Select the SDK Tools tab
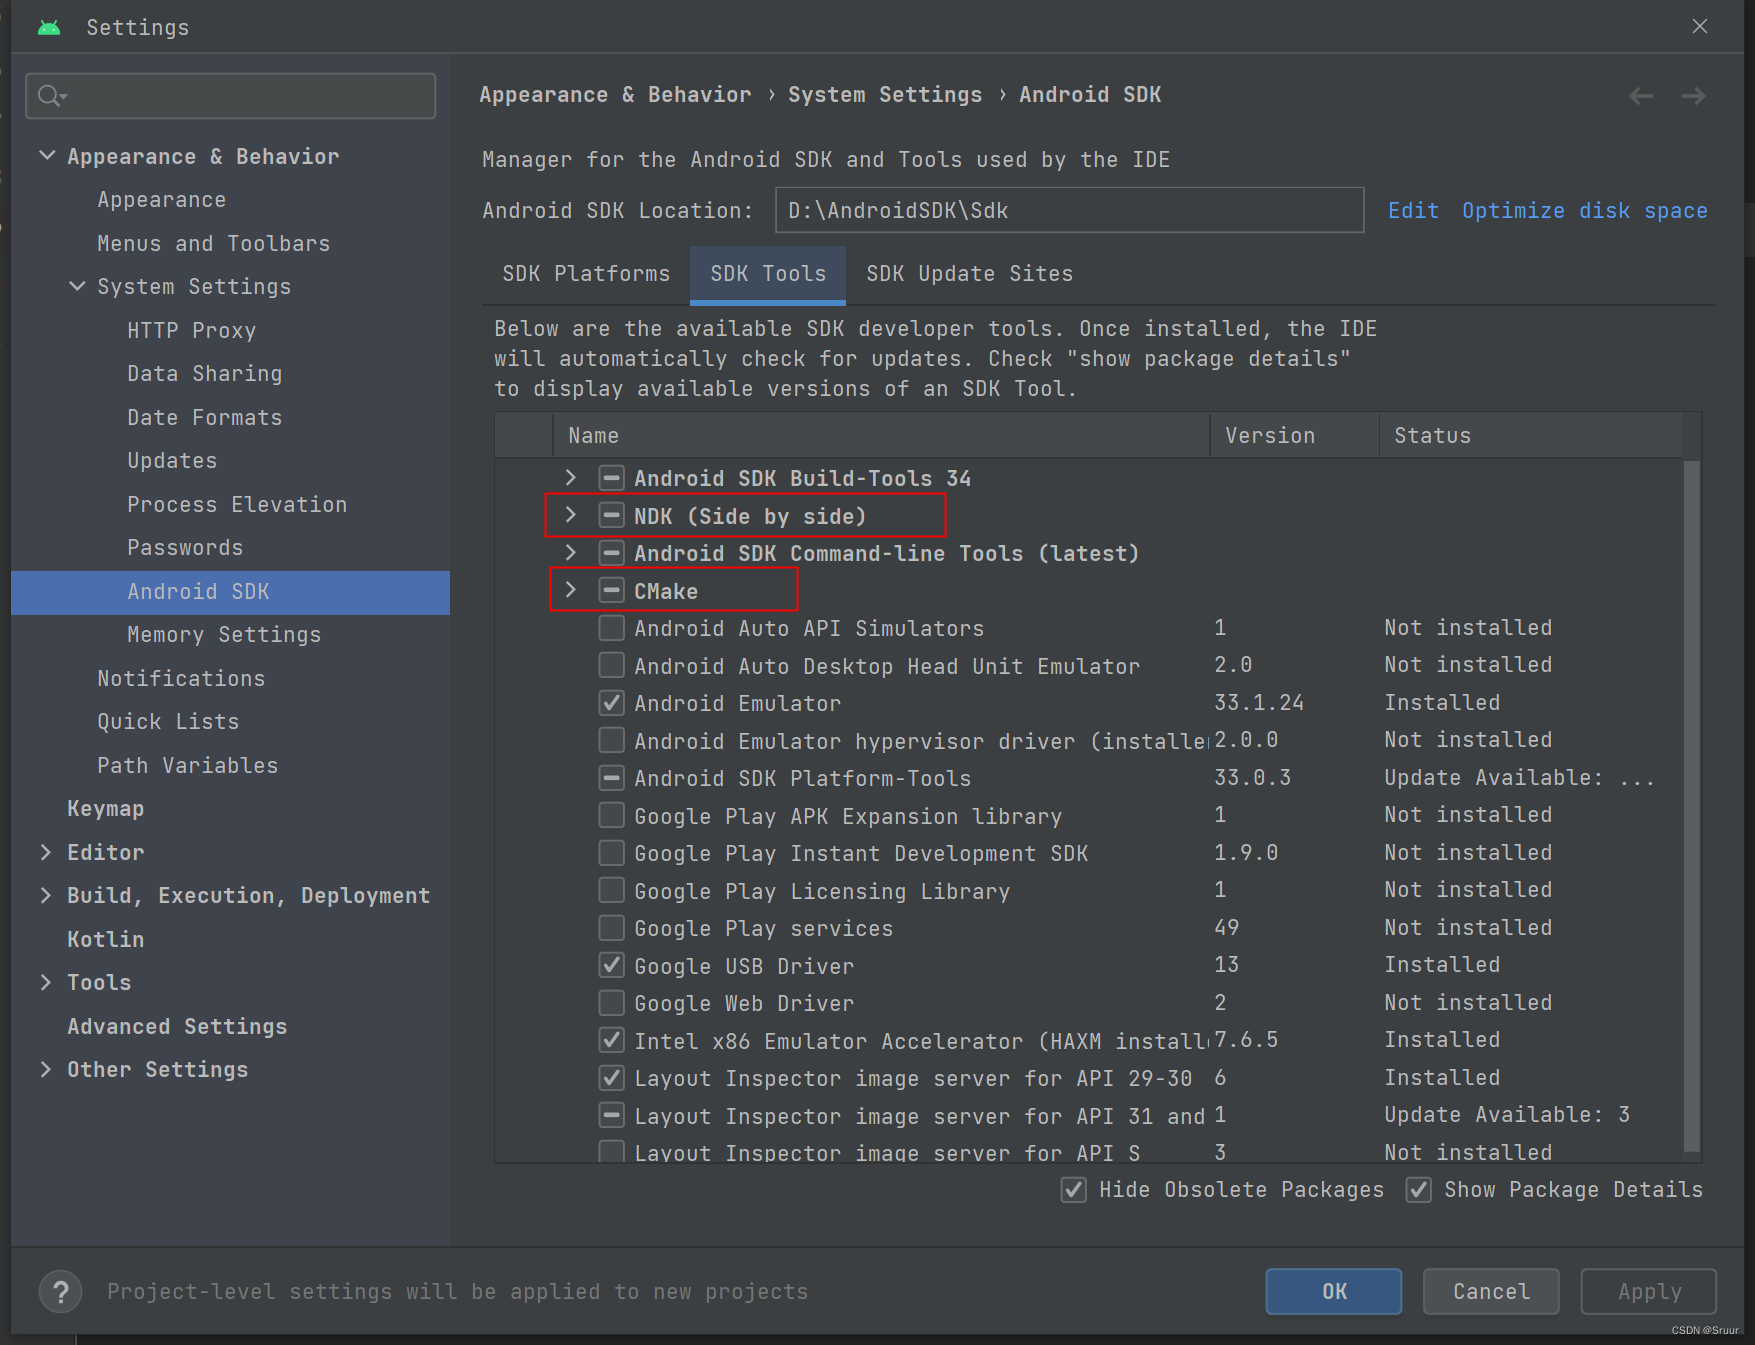Image resolution: width=1755 pixels, height=1345 pixels. (x=768, y=274)
